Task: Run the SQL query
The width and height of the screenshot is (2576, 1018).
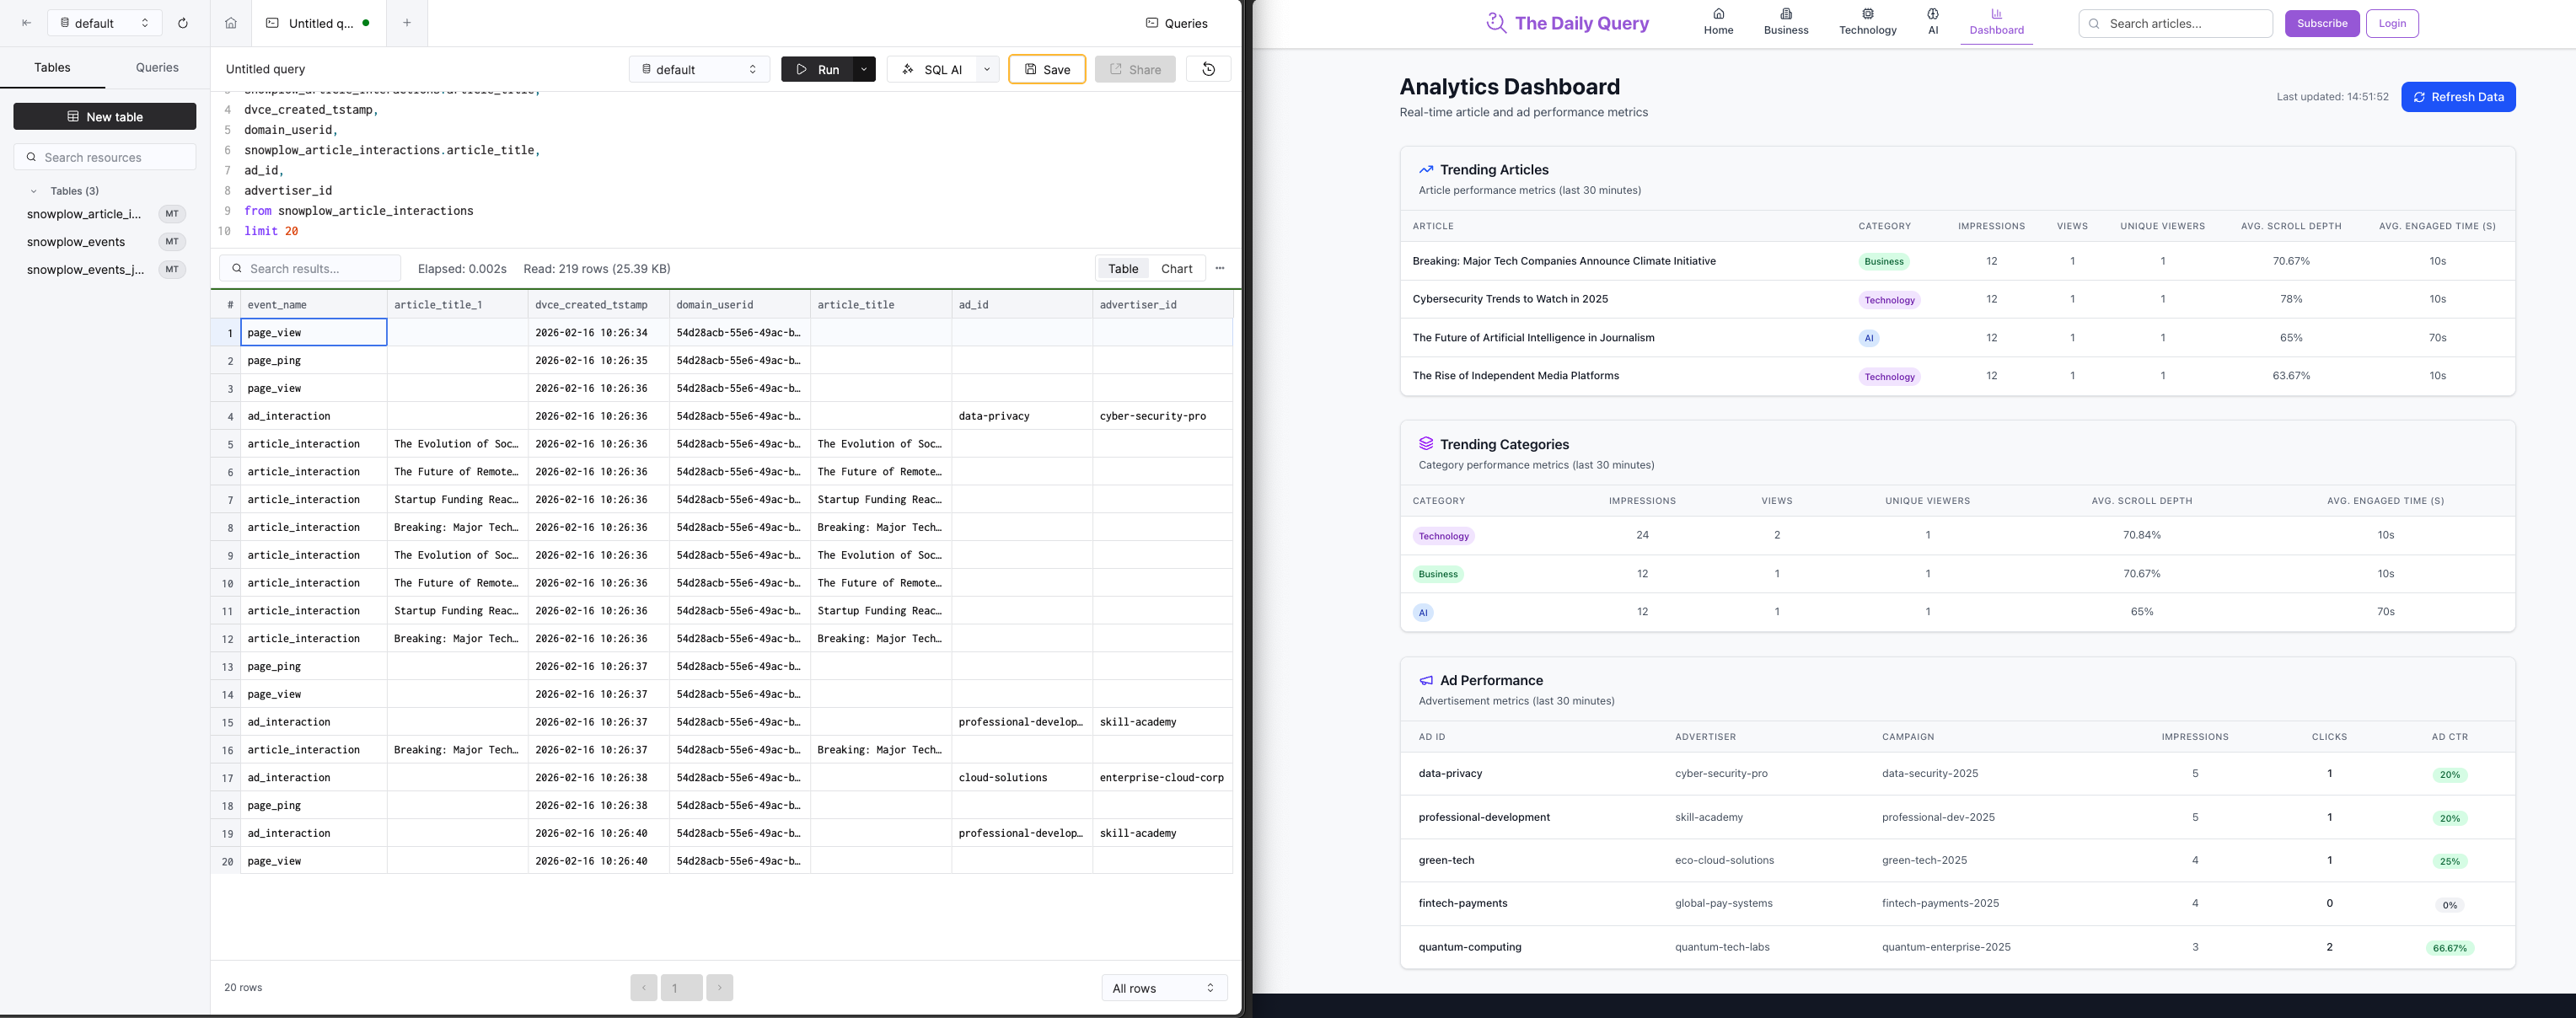Action: 820,69
